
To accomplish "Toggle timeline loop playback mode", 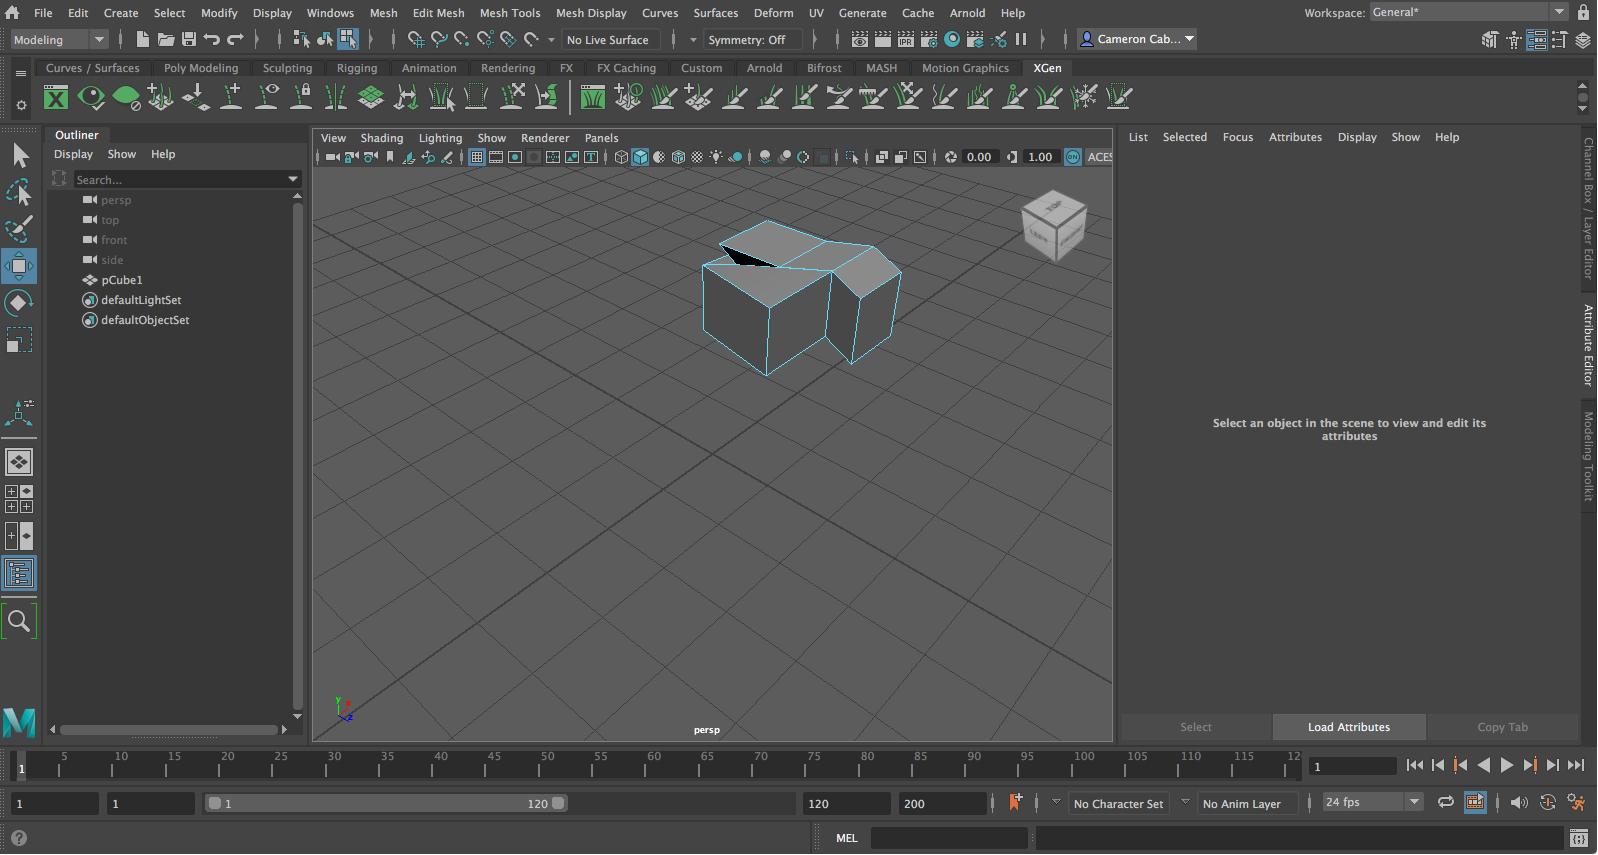I will point(1446,802).
